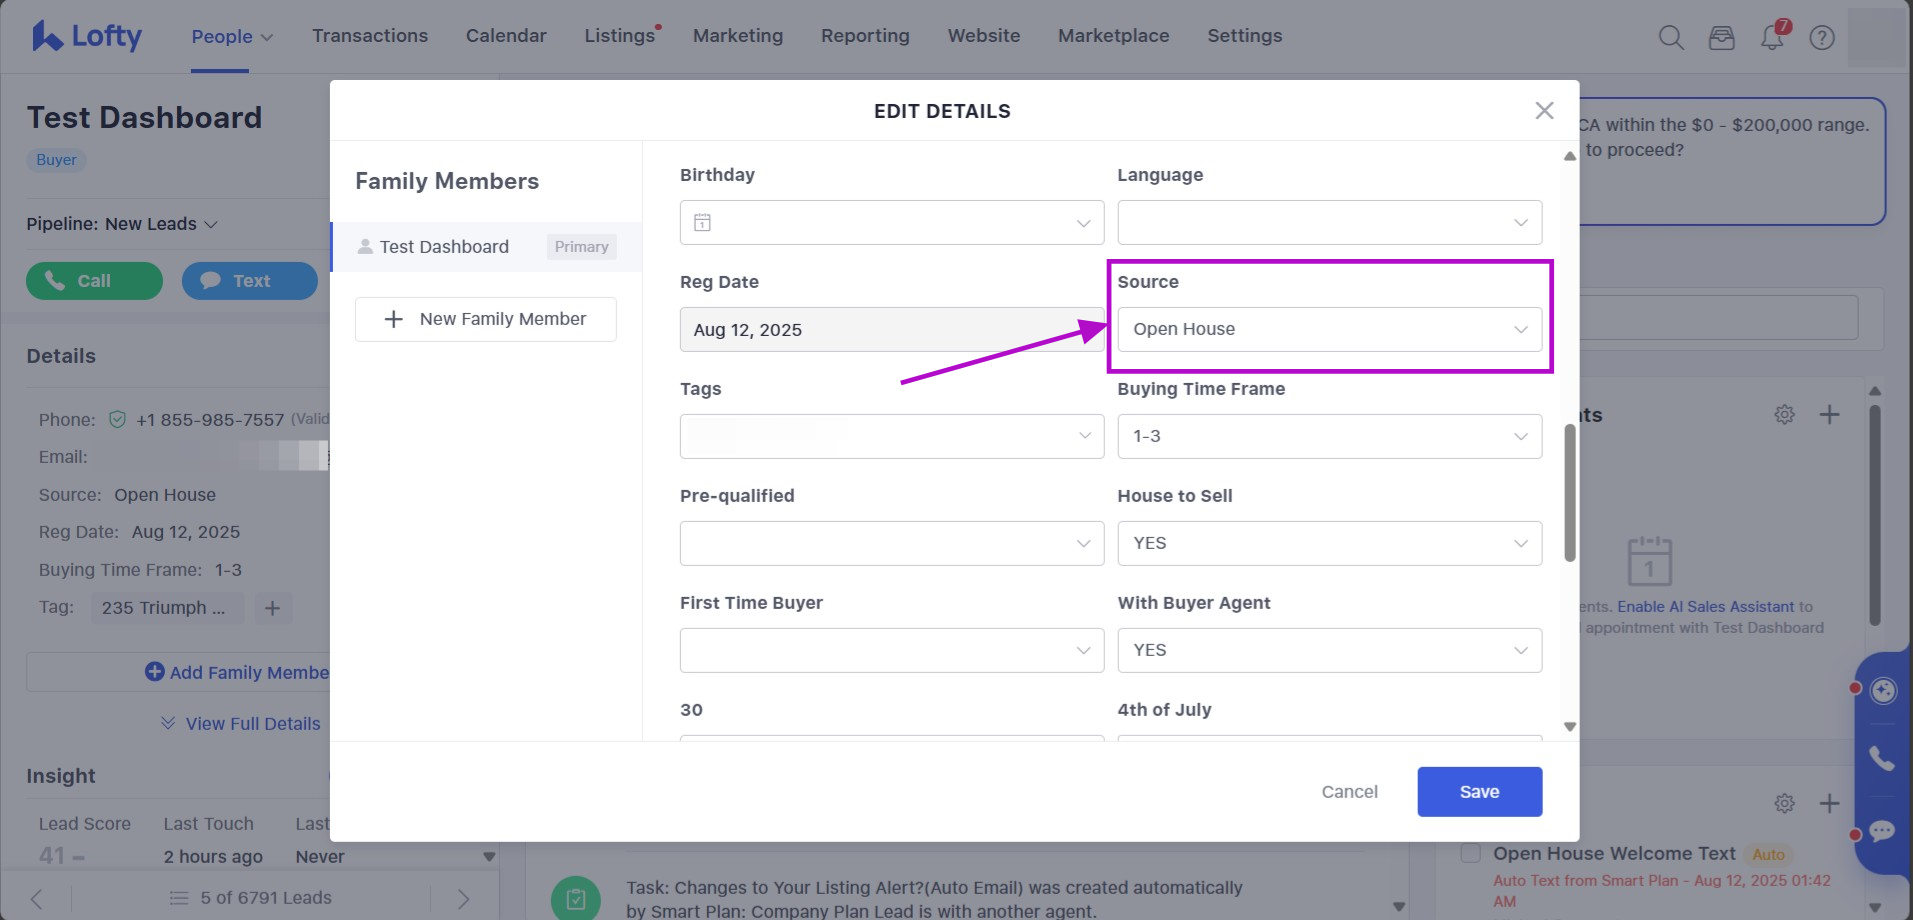
Task: Open the With Buyer Agent dropdown
Action: pos(1329,650)
